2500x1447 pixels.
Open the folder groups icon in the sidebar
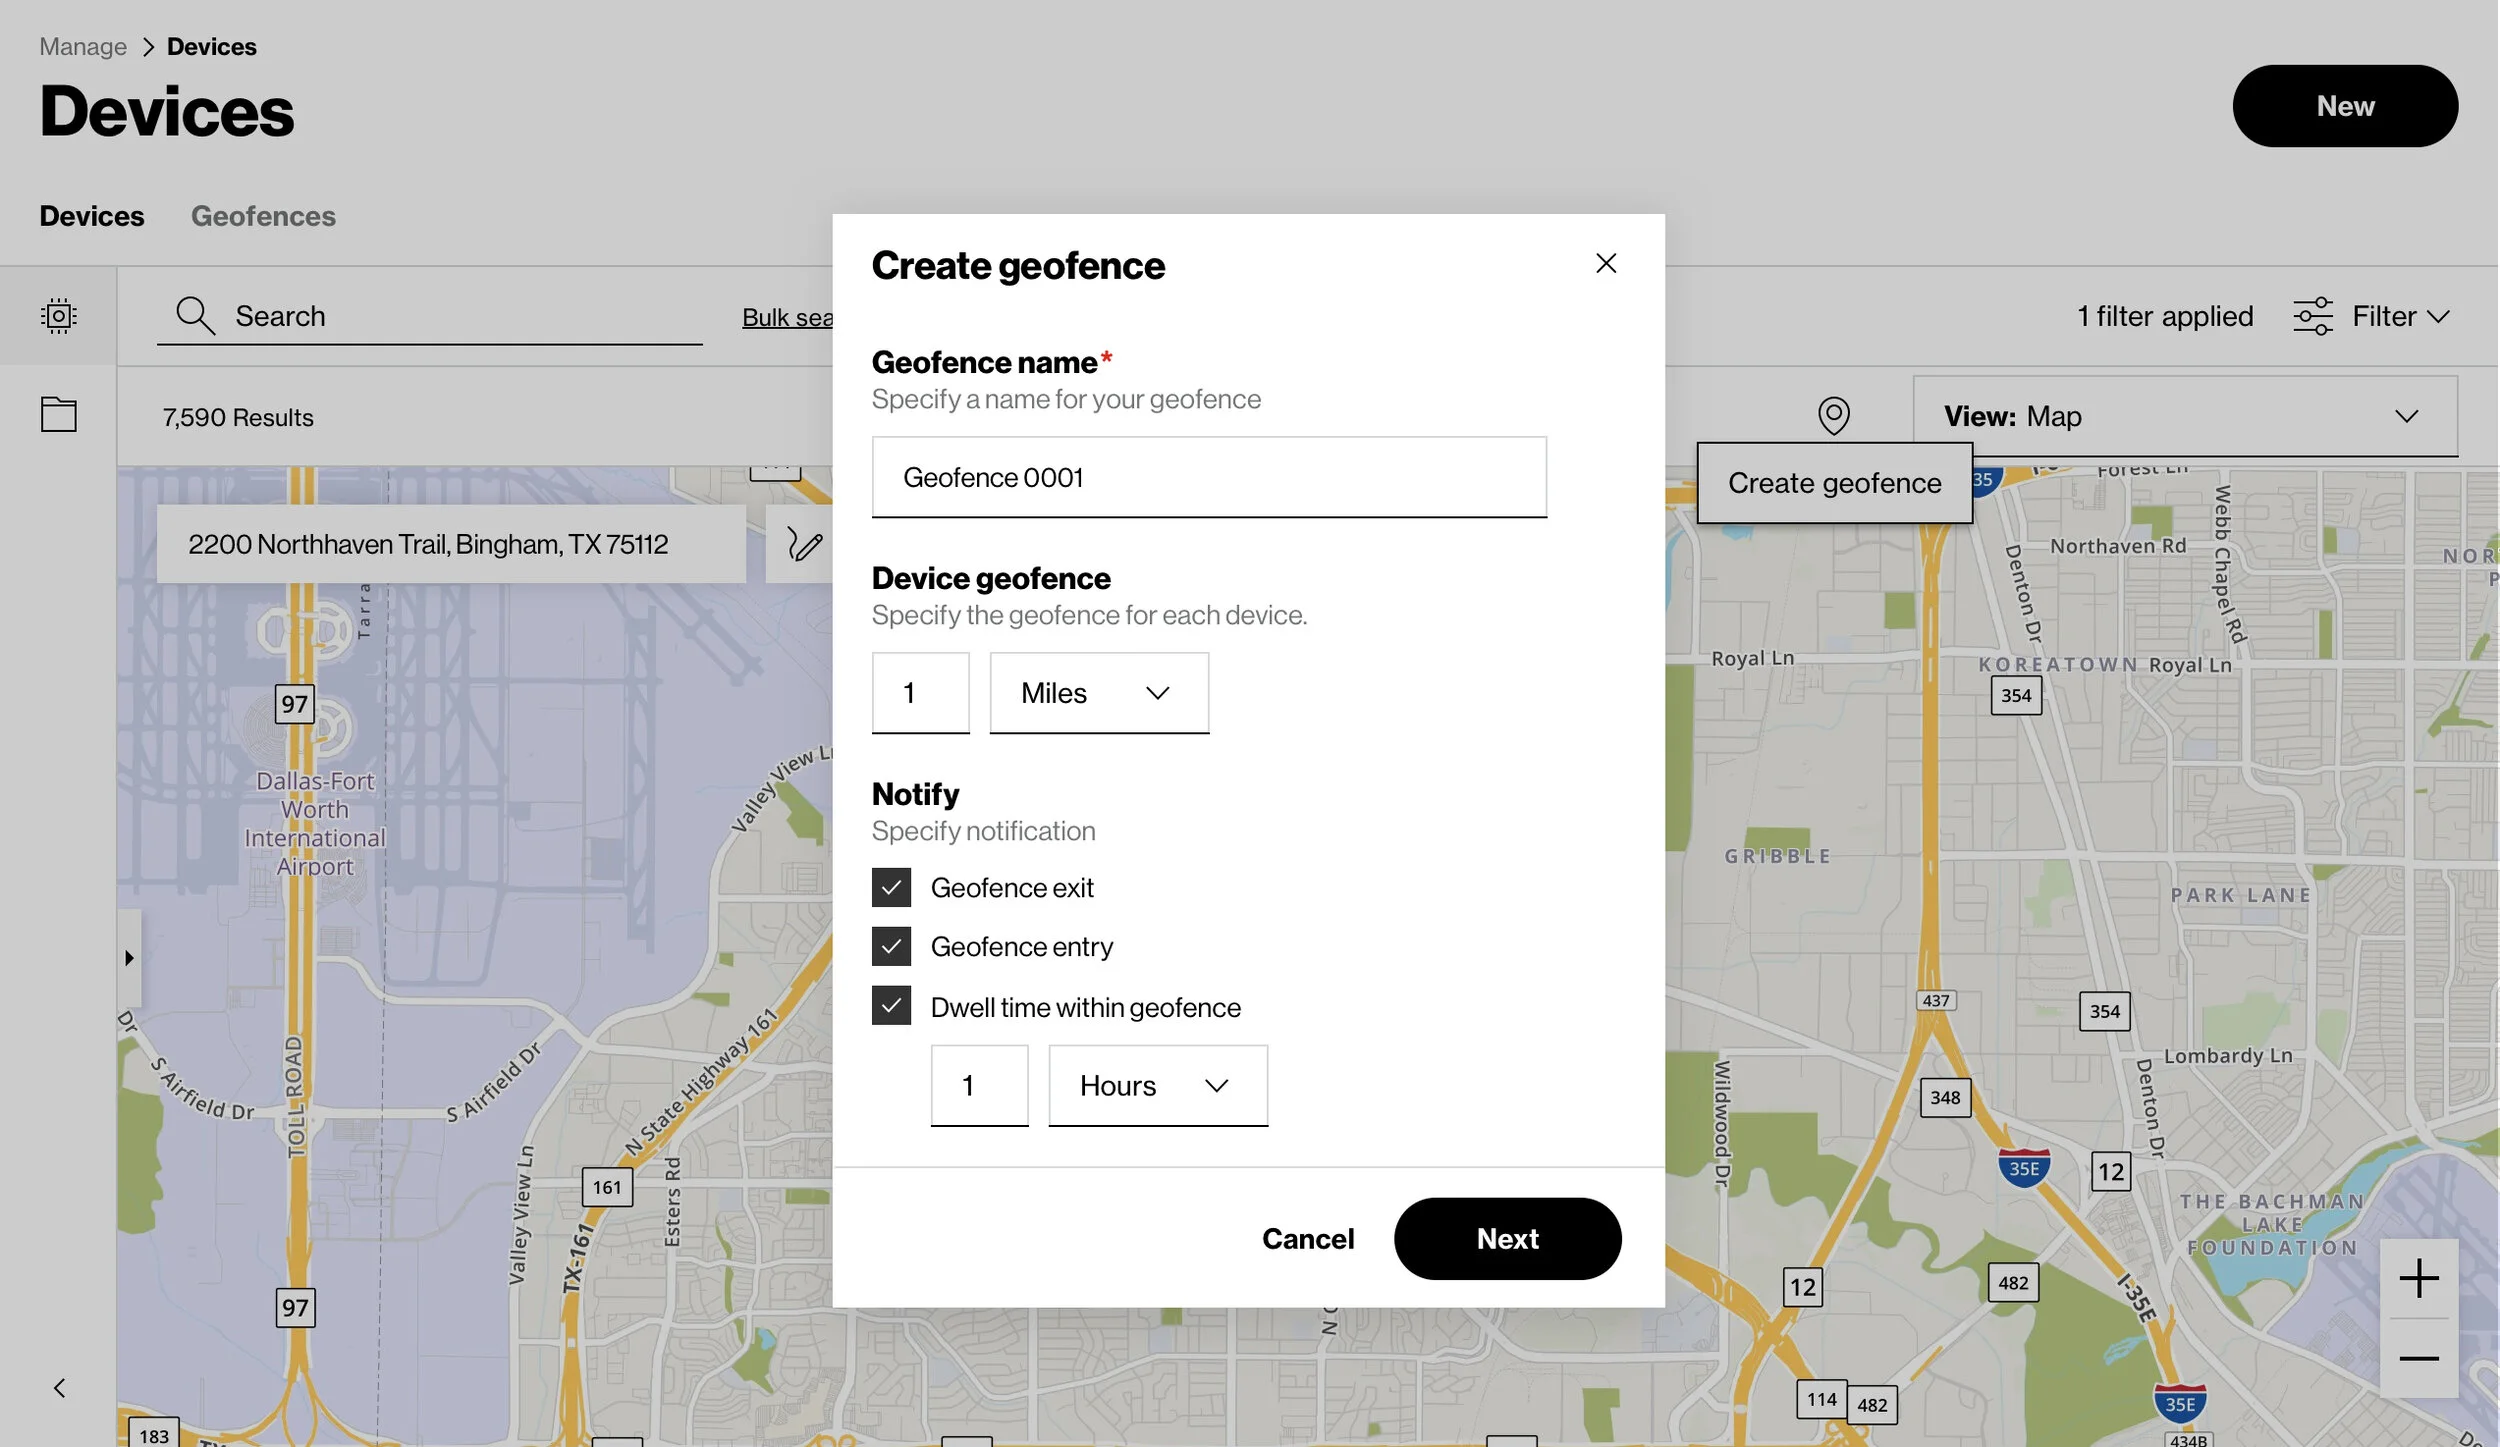pos(58,414)
